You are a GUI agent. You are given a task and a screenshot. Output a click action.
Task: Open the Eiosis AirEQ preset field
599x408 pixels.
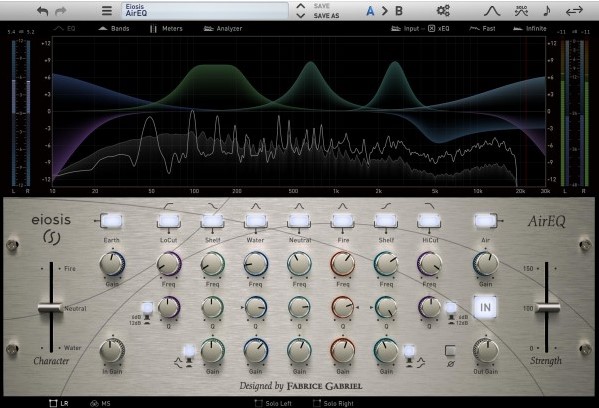tap(205, 10)
